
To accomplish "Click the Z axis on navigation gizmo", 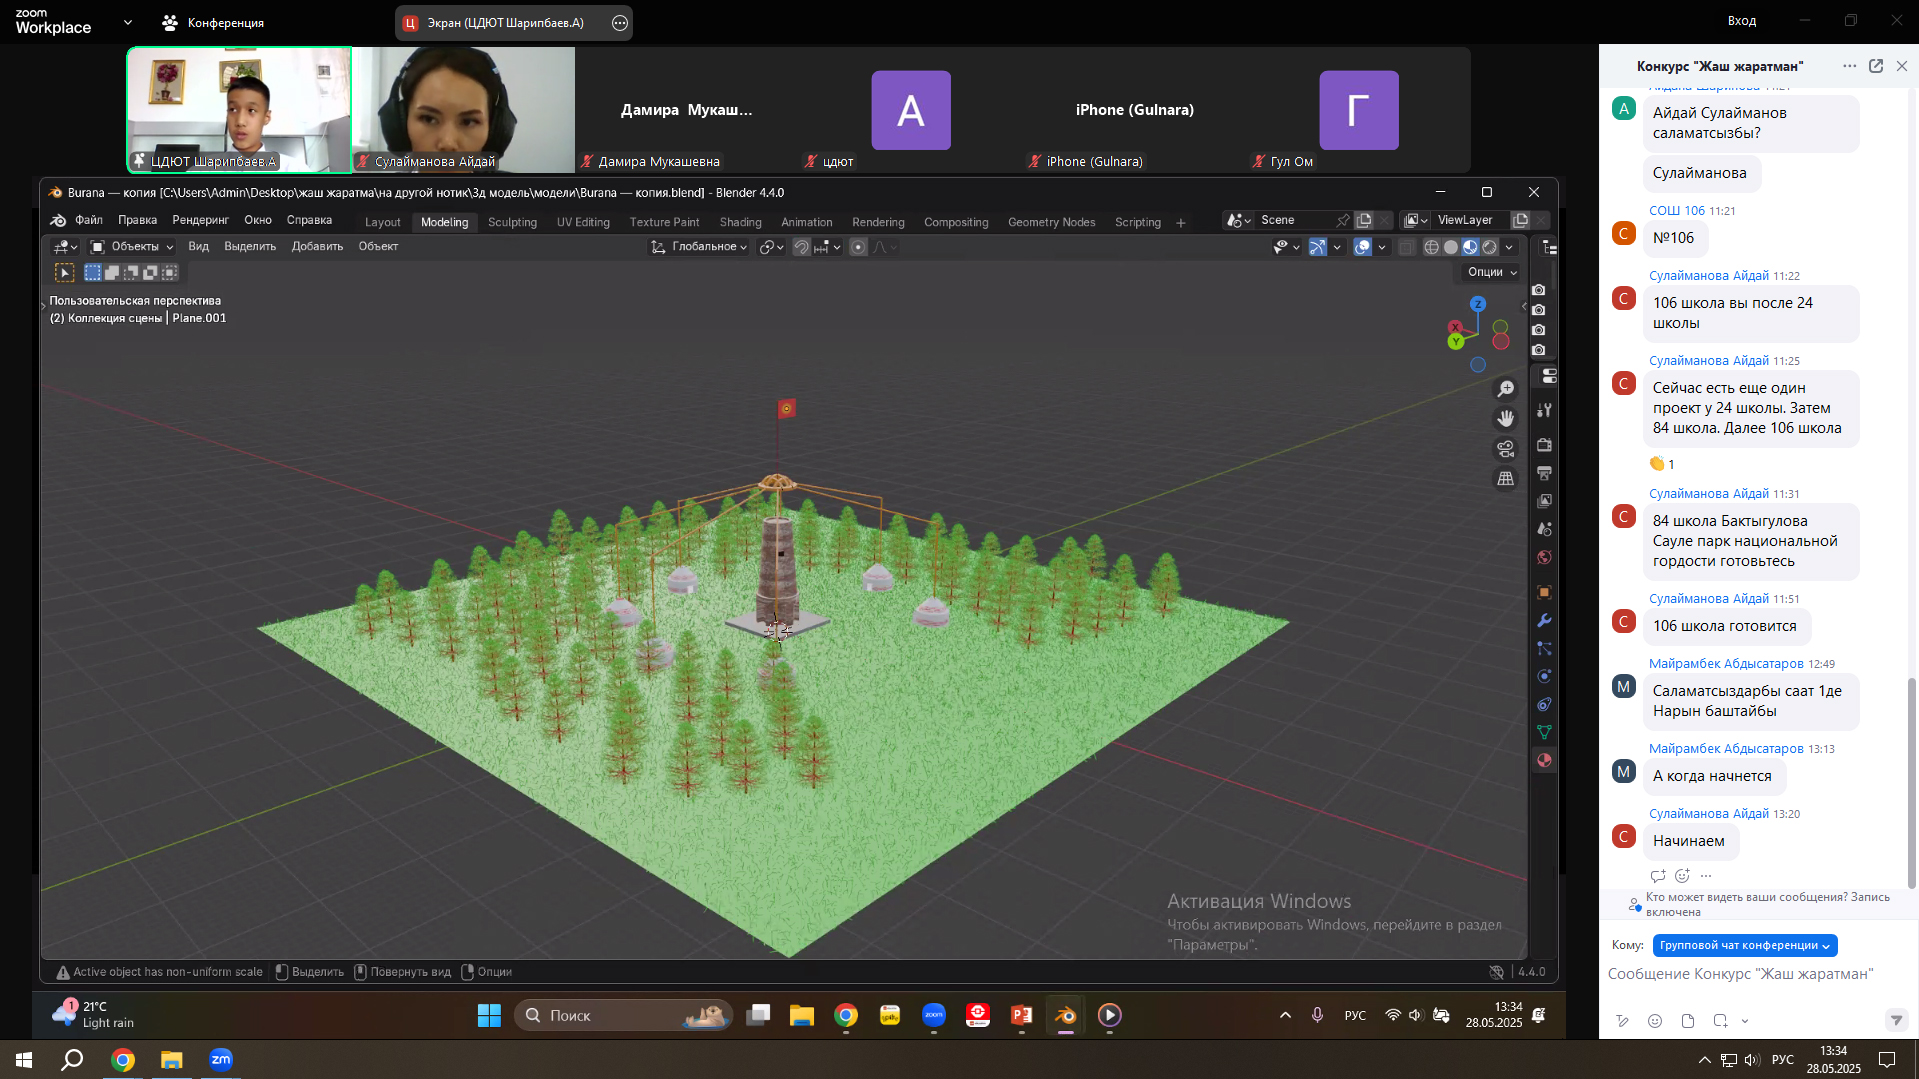I will coord(1477,304).
